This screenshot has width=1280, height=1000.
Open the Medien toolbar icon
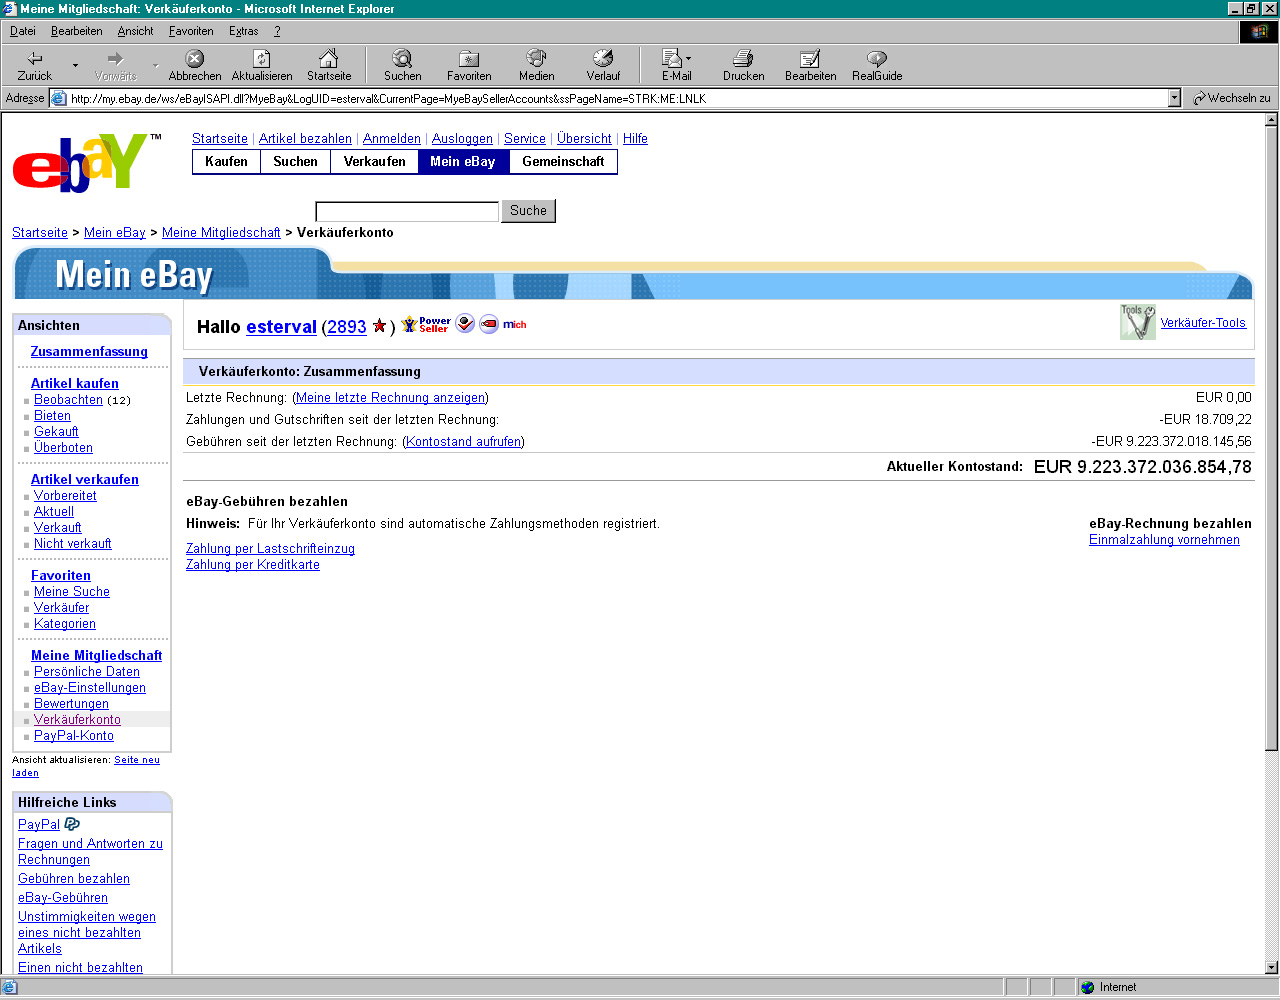click(x=536, y=58)
